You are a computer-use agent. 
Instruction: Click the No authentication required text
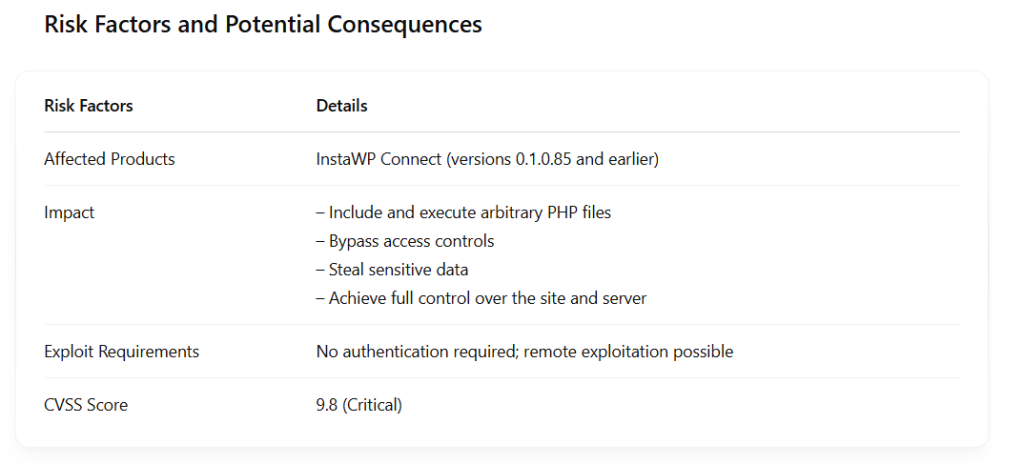418,352
